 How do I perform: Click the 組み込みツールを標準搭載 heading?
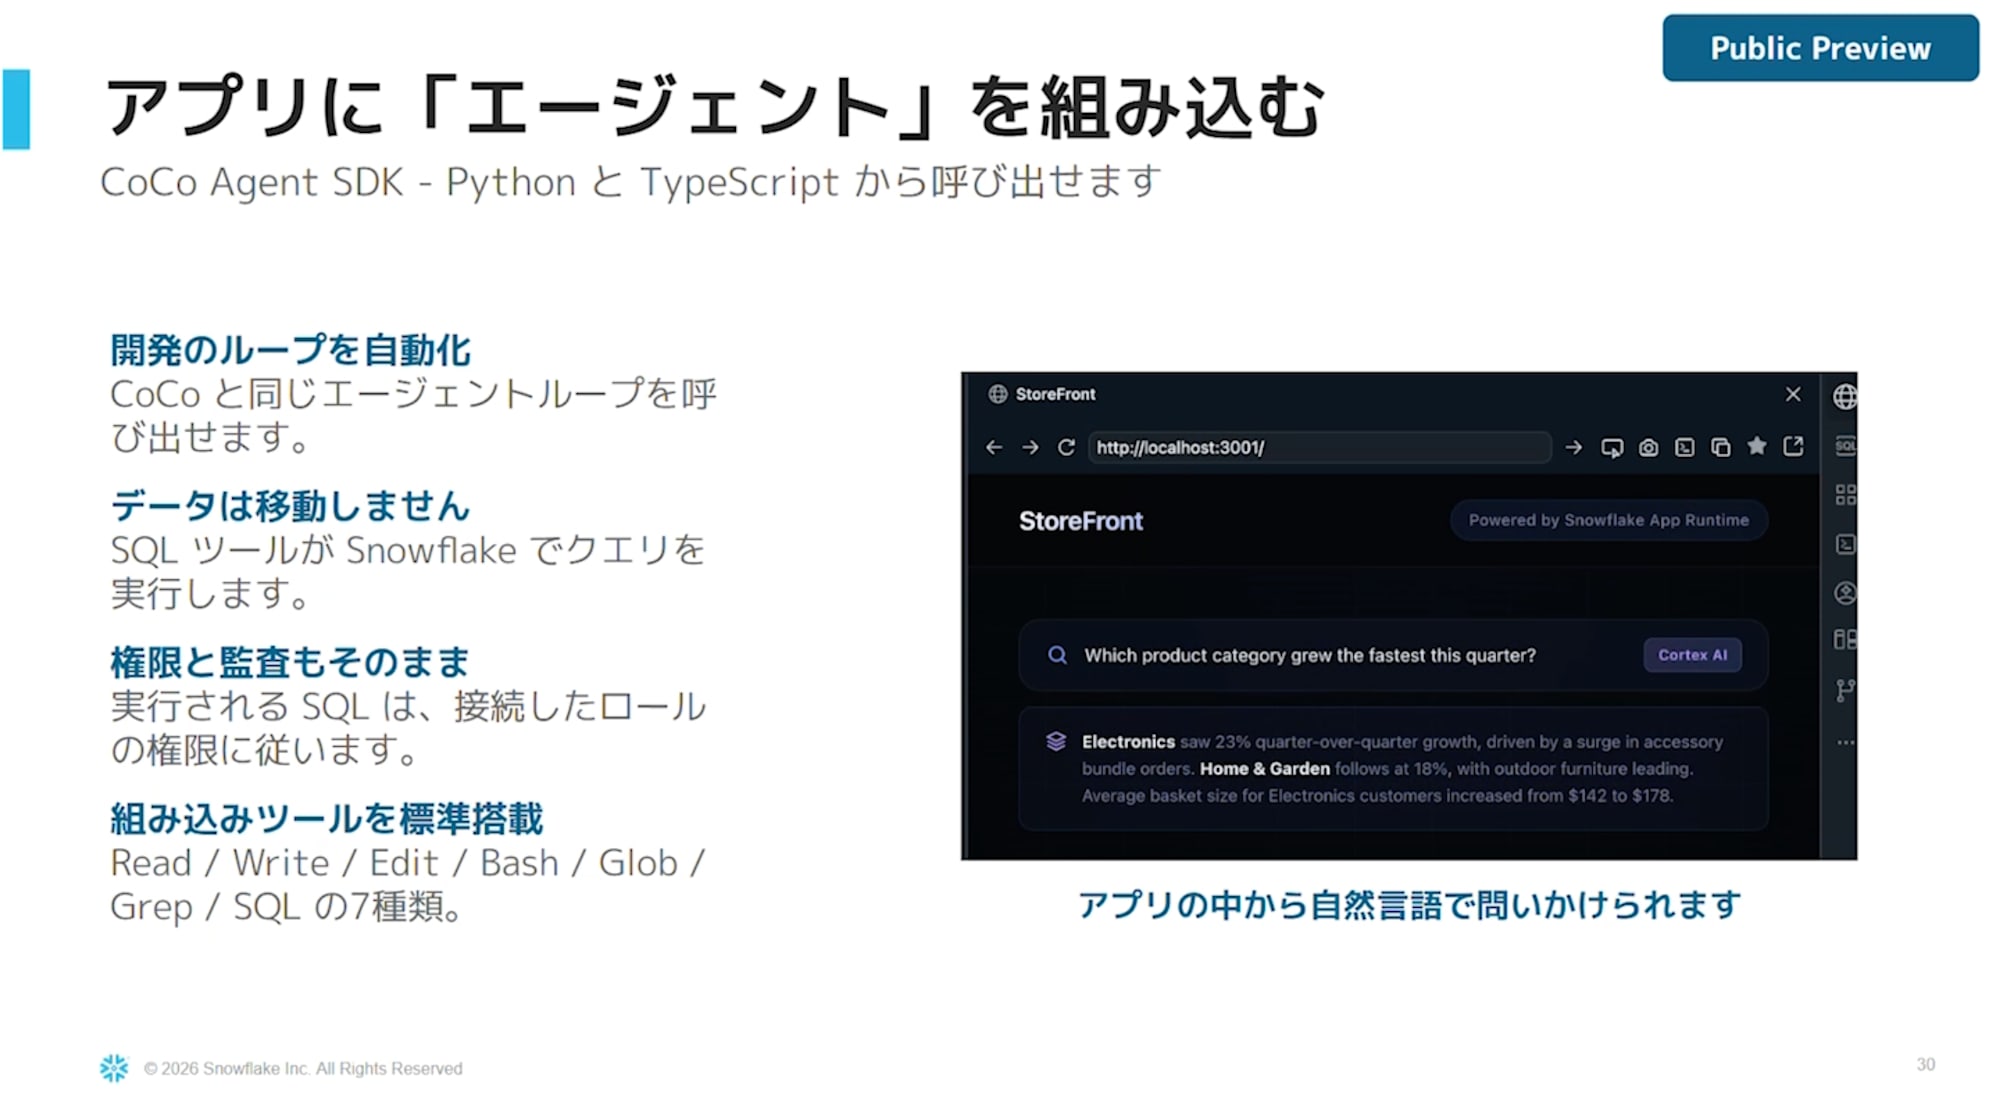coord(327,819)
